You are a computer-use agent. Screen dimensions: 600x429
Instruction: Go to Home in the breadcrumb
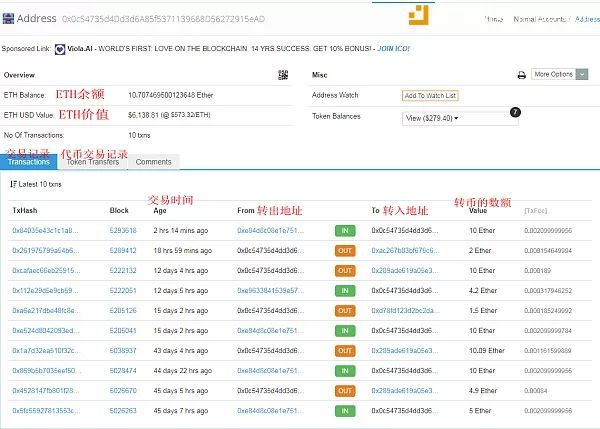pyautogui.click(x=493, y=19)
